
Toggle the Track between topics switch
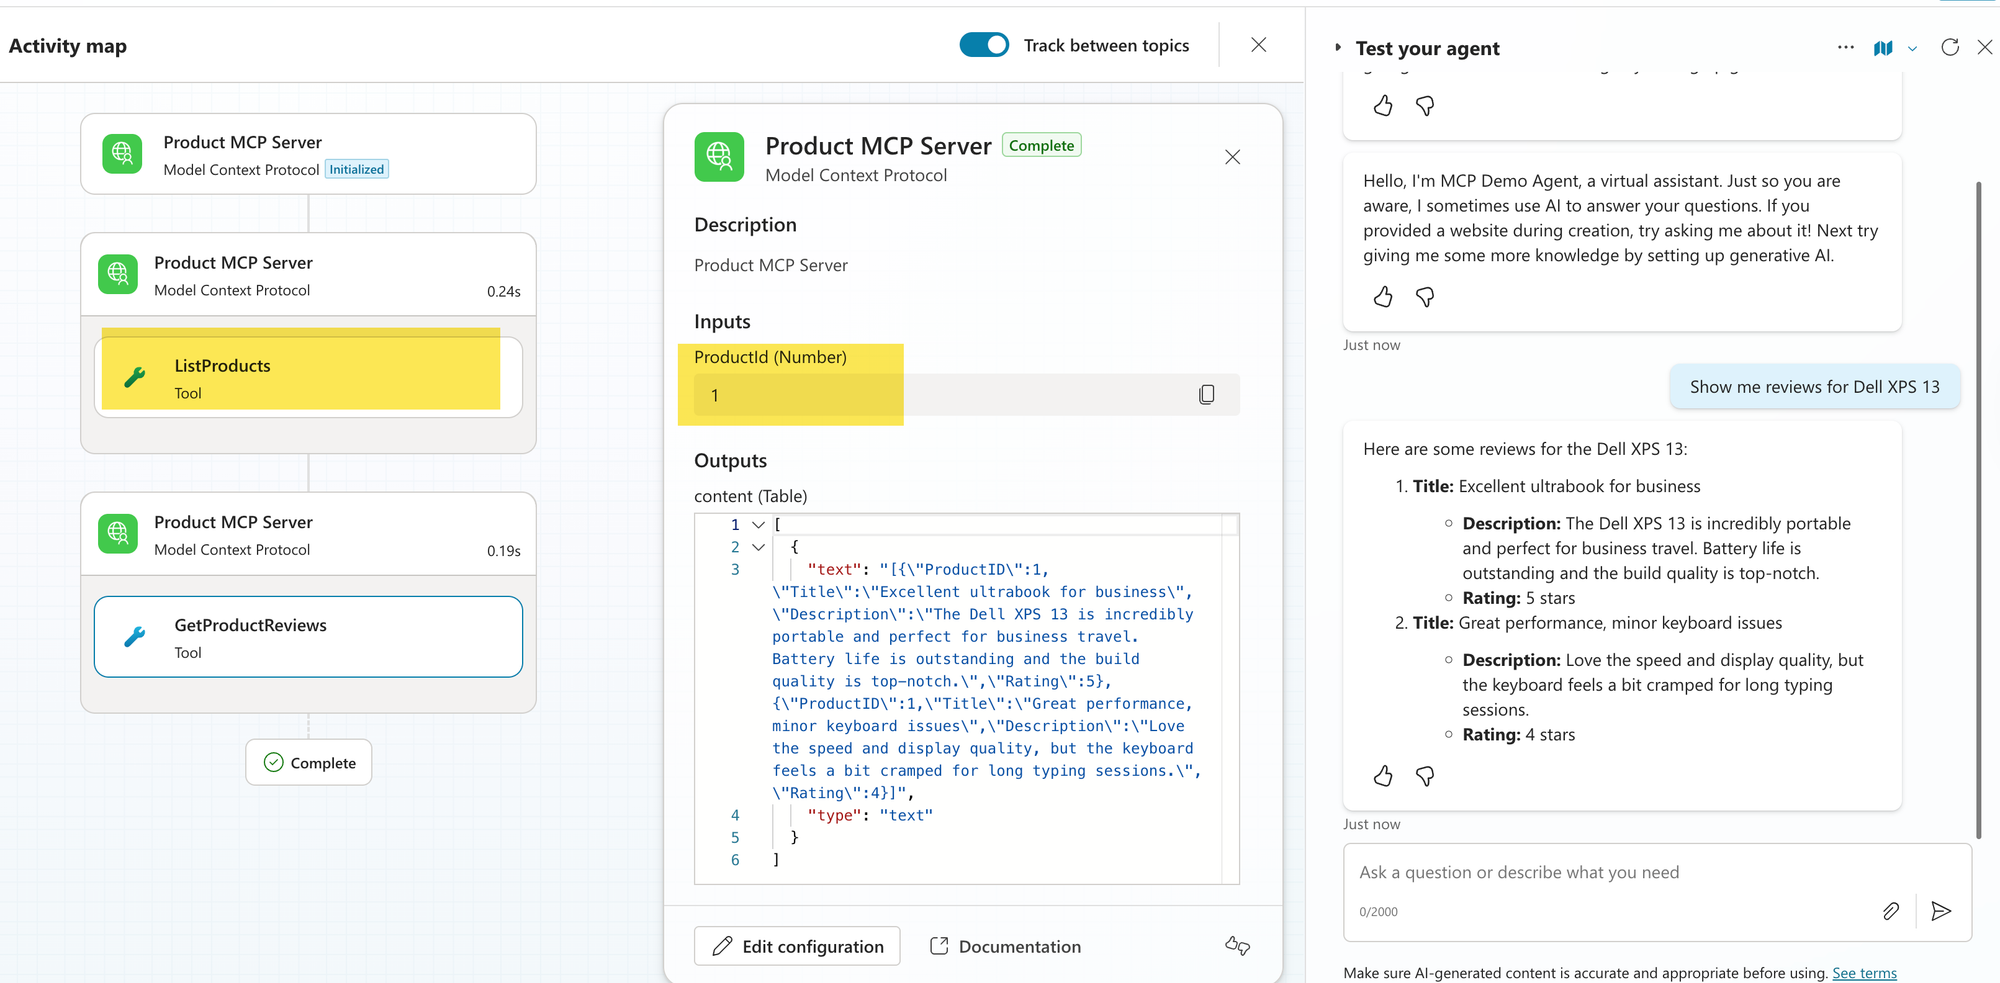pos(984,45)
